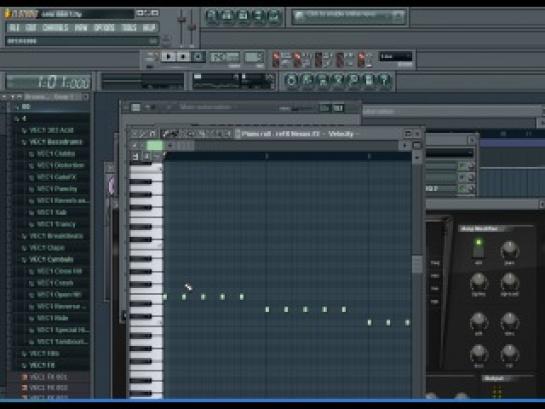The height and width of the screenshot is (409, 545).
Task: Click the main volume slider
Action: [181, 21]
